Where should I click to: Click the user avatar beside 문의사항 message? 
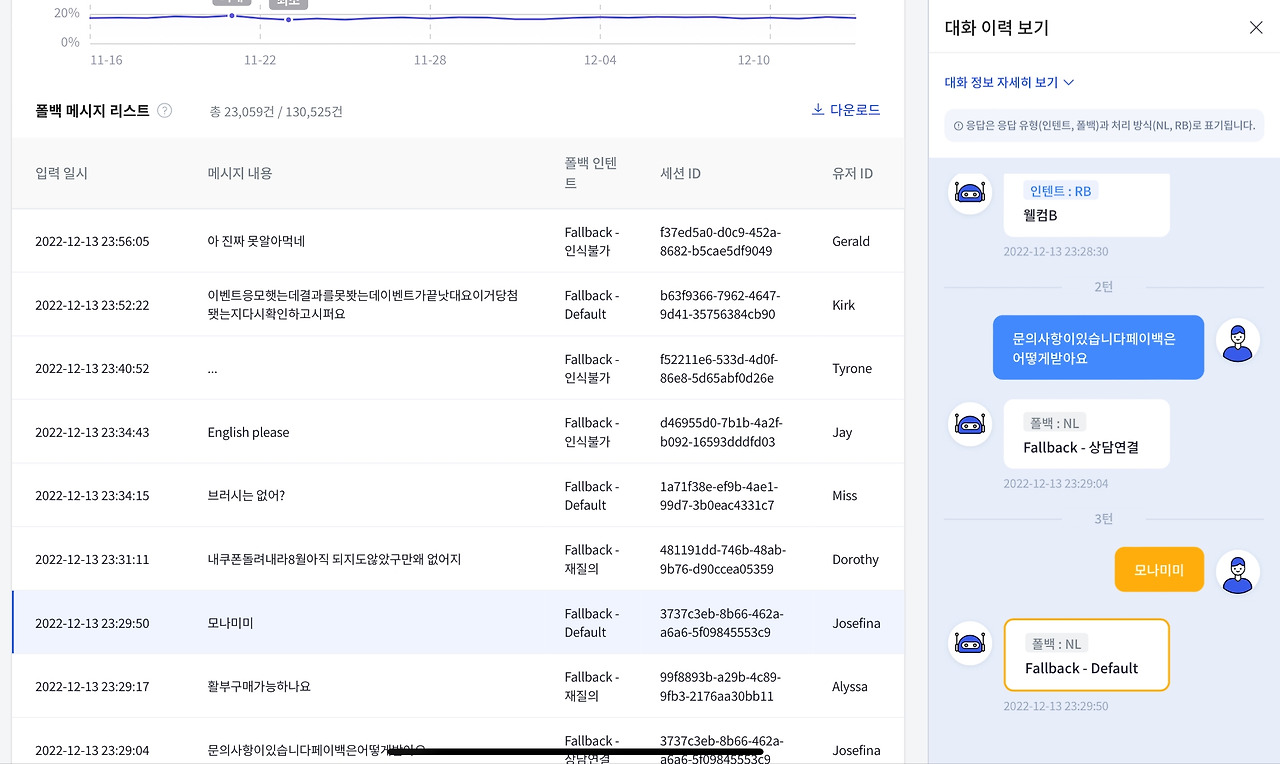click(x=1237, y=341)
